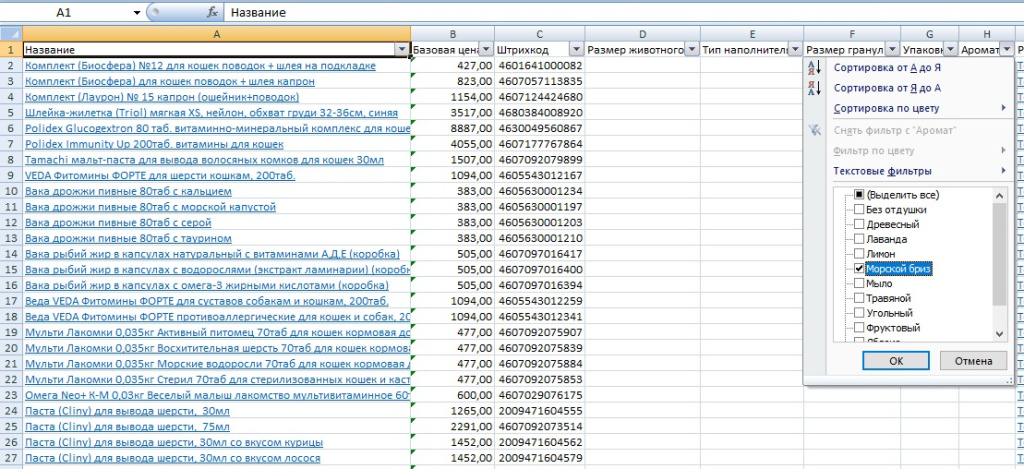Image resolution: width=1024 pixels, height=469 pixels.
Task: Check the "Лаванда" filter option
Action: (x=859, y=239)
